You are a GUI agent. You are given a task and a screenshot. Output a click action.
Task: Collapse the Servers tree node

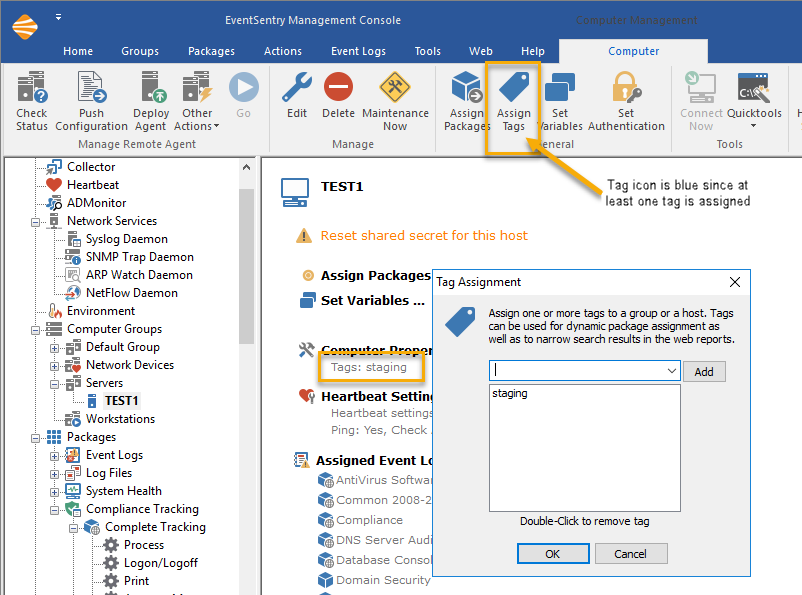coord(54,384)
